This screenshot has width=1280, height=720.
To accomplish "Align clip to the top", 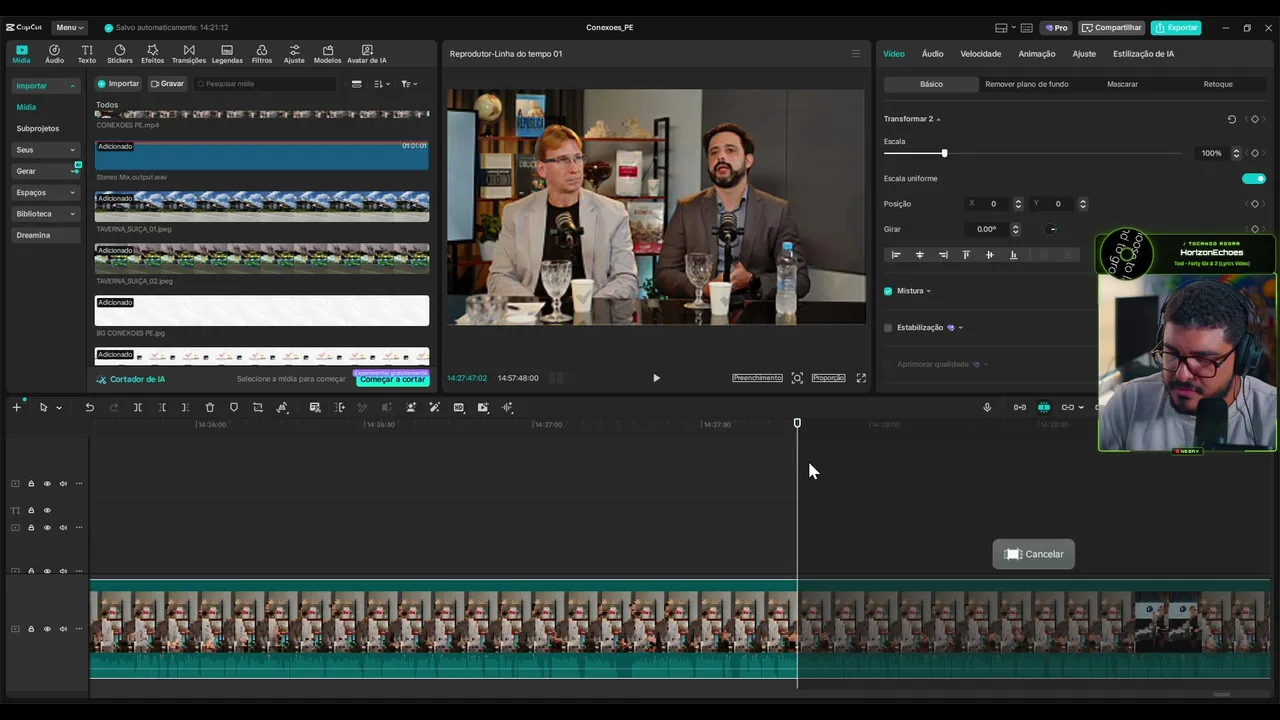I will (x=966, y=255).
